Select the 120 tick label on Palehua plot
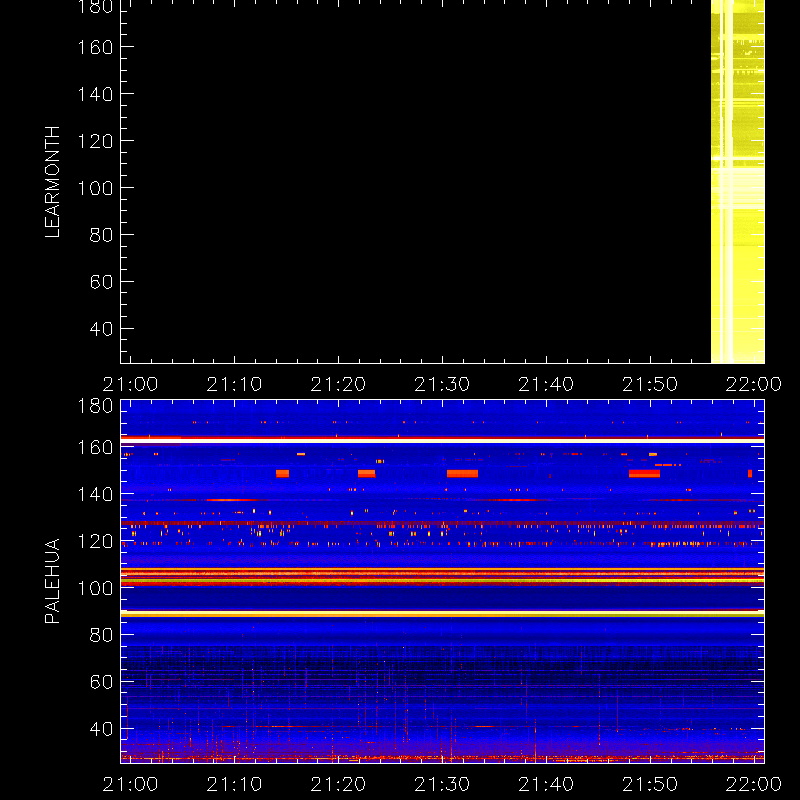Viewport: 800px width, 800px height. 95,541
